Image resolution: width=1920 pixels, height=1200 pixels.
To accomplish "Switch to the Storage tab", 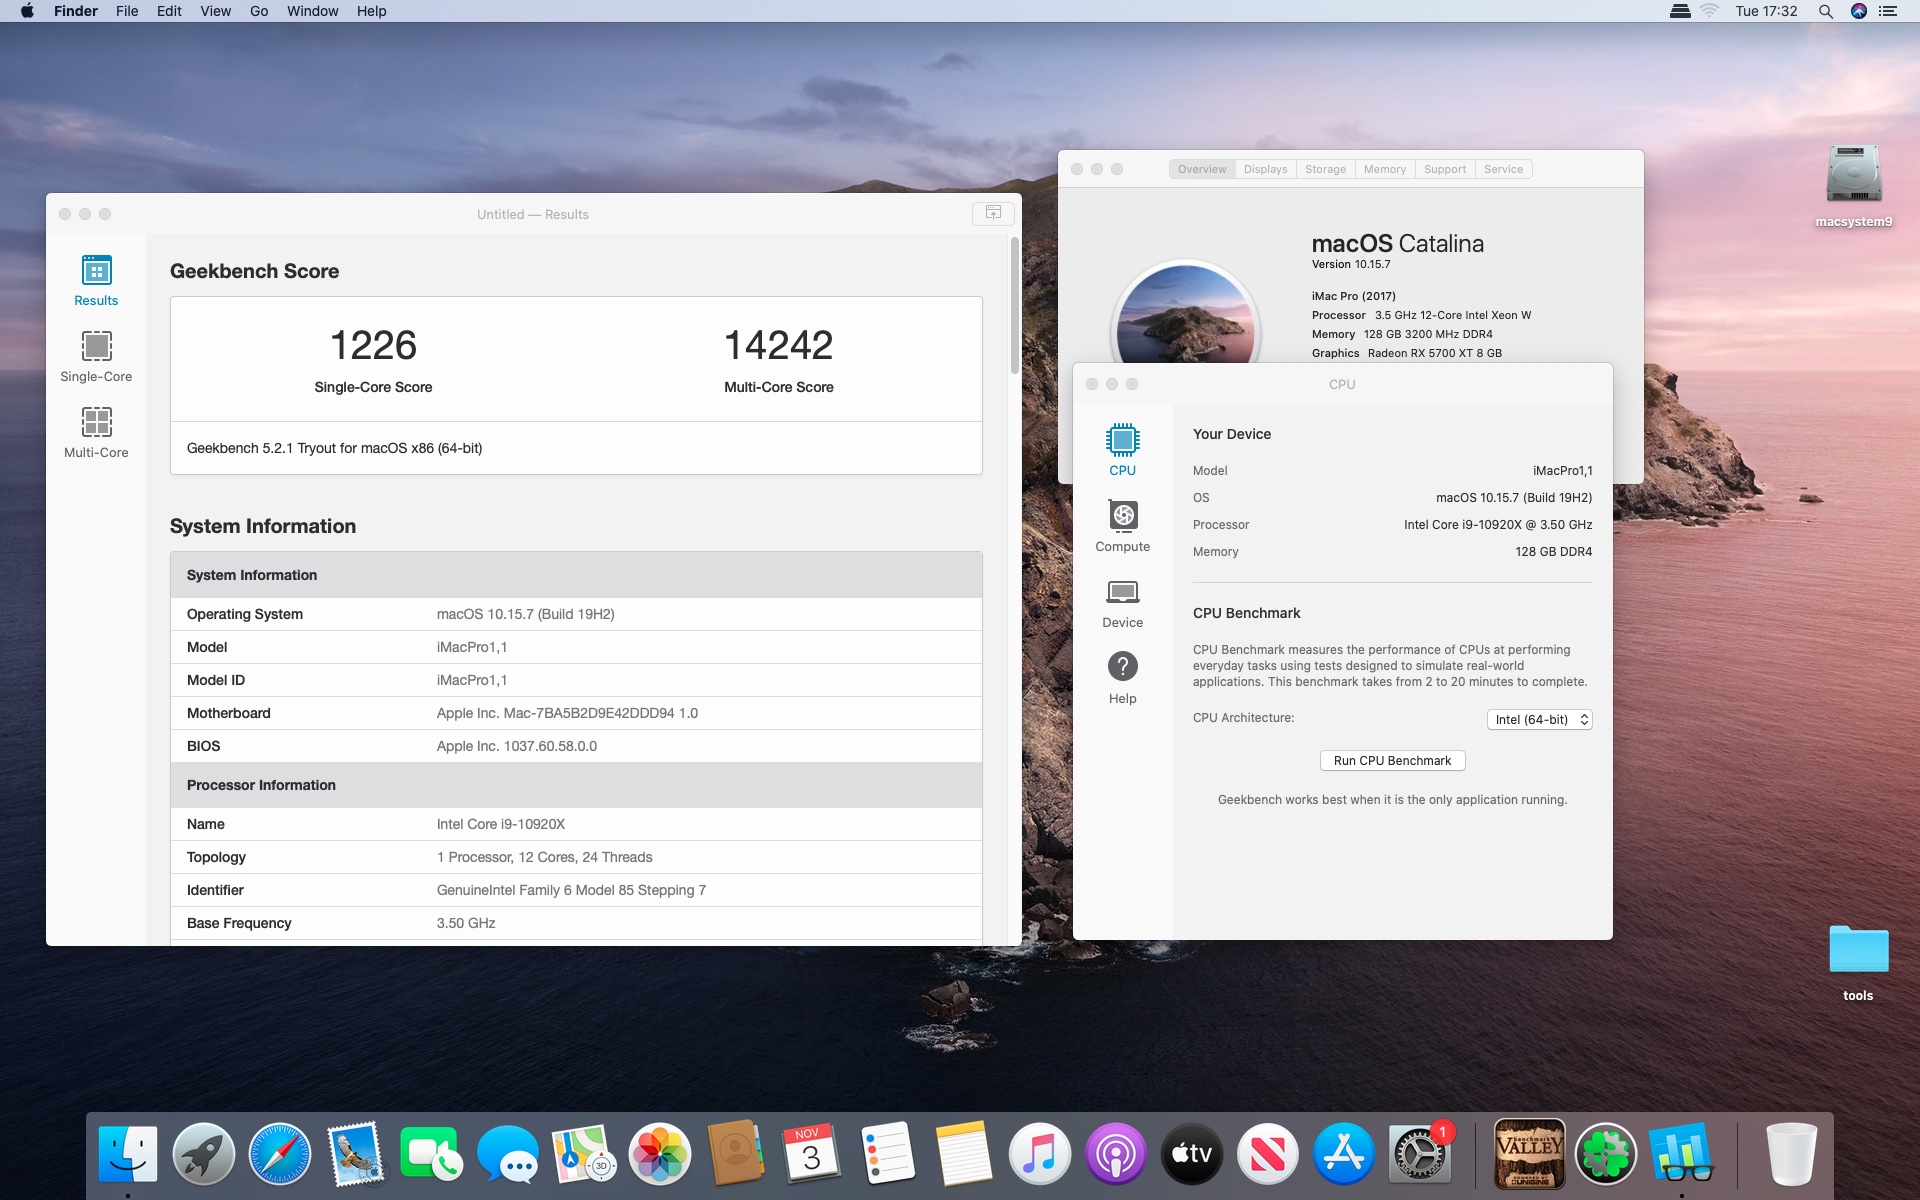I will tap(1325, 169).
